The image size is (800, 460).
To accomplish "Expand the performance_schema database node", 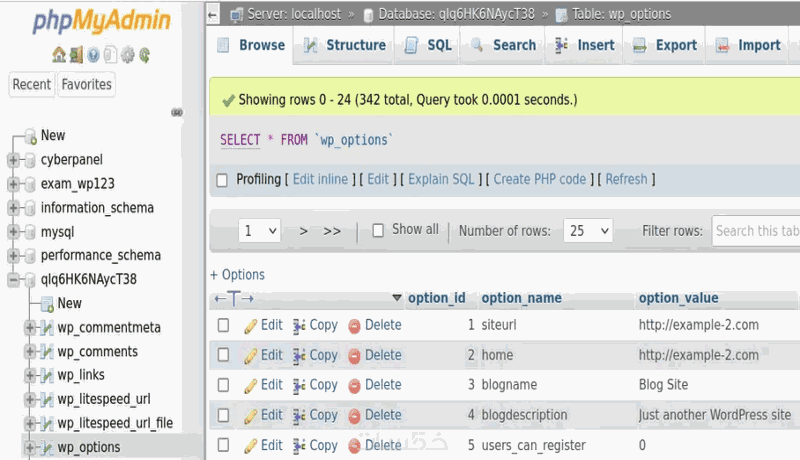I will (x=13, y=255).
